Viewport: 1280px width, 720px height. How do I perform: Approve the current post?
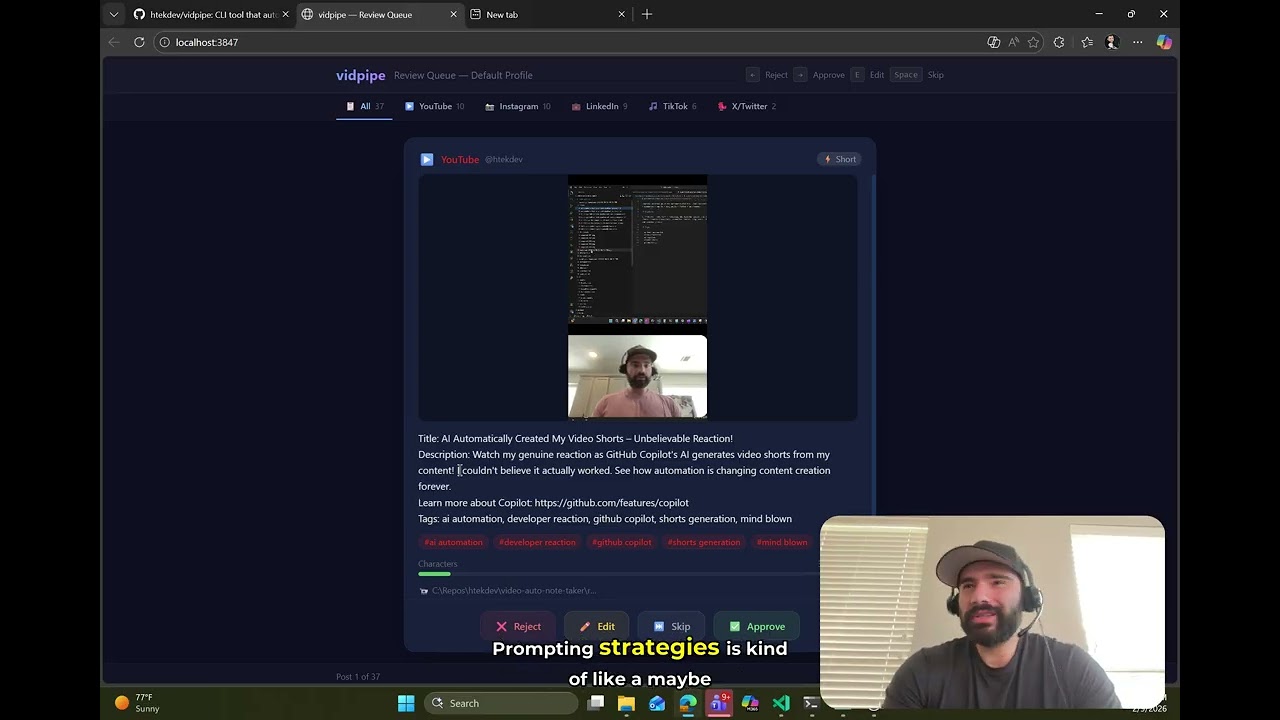(757, 626)
